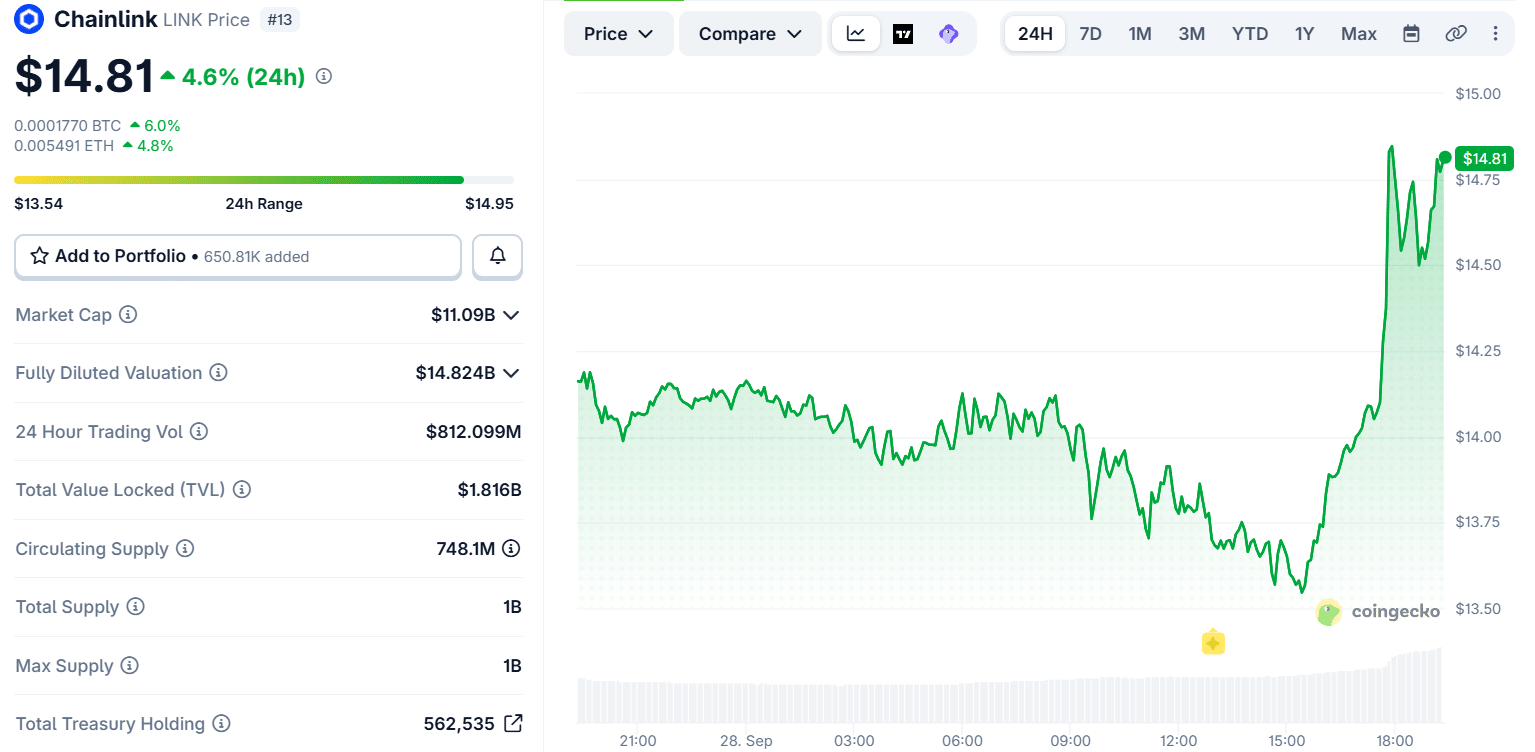The image size is (1535, 752).
Task: Show Fully Diluted Valuation info icon
Action: pyautogui.click(x=218, y=373)
